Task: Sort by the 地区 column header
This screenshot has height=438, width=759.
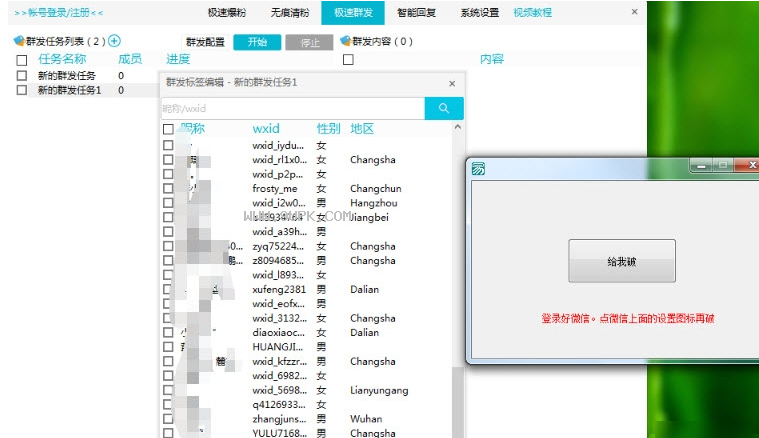Action: tap(362, 129)
